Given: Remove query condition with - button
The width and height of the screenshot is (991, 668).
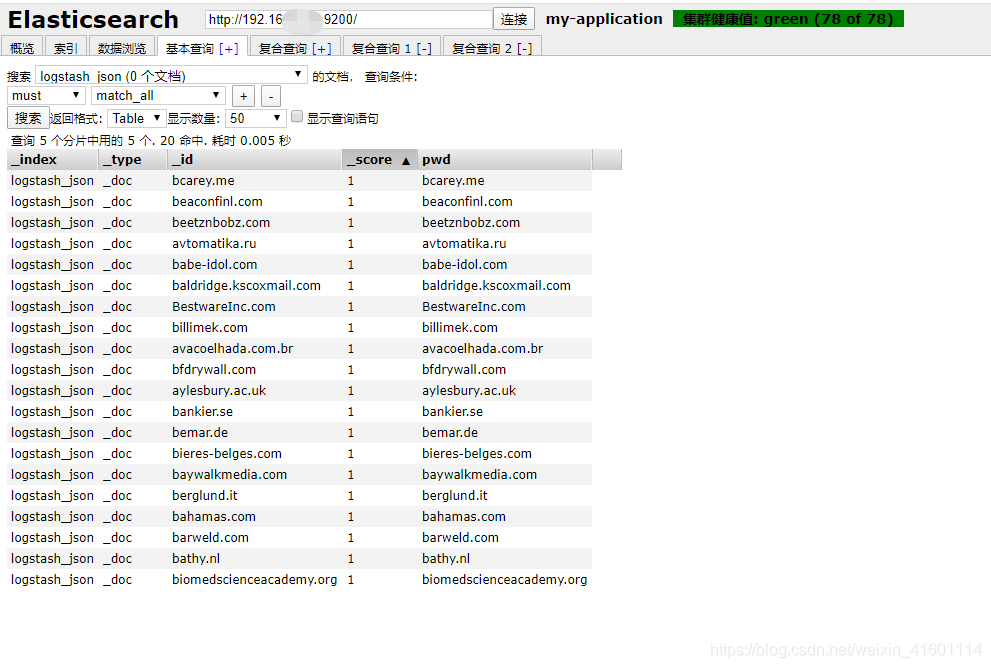Looking at the screenshot, I should [x=271, y=96].
